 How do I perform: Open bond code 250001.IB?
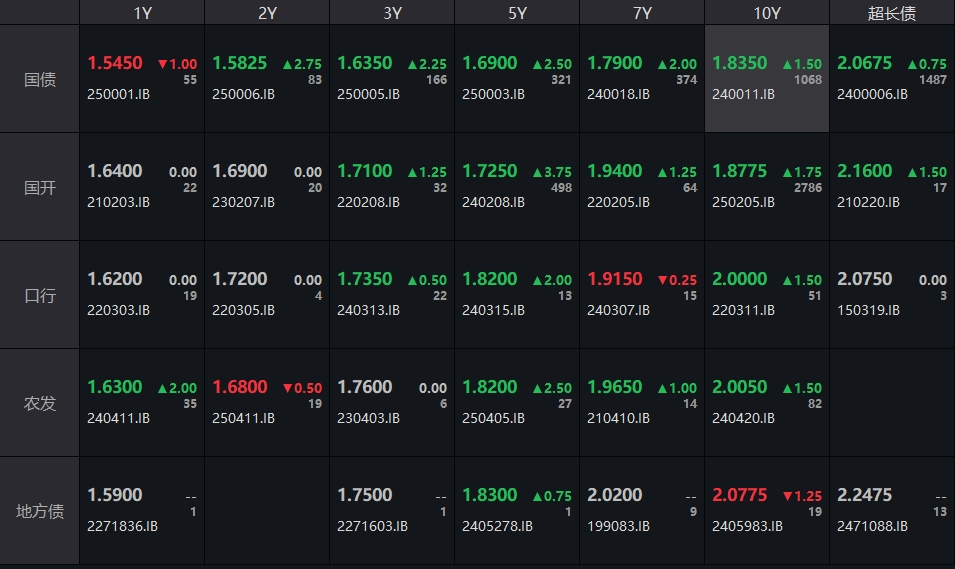[118, 94]
